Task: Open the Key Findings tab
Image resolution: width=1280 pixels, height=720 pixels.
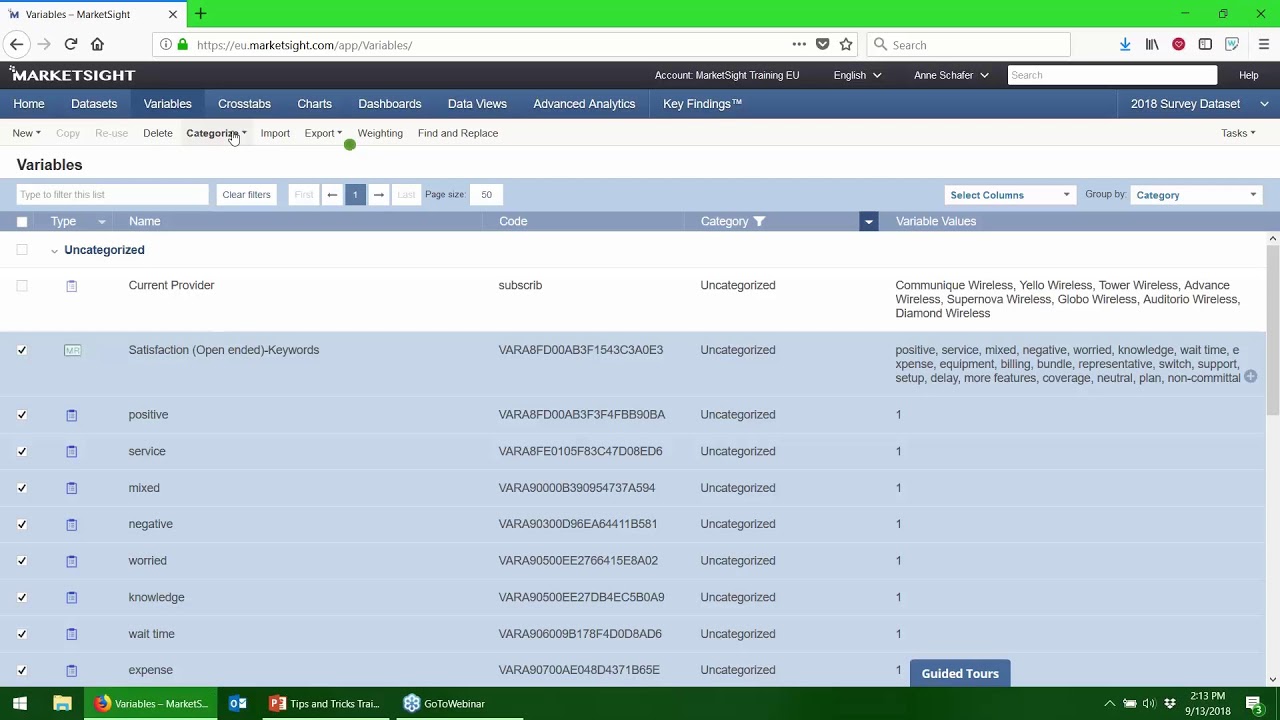Action: point(702,104)
